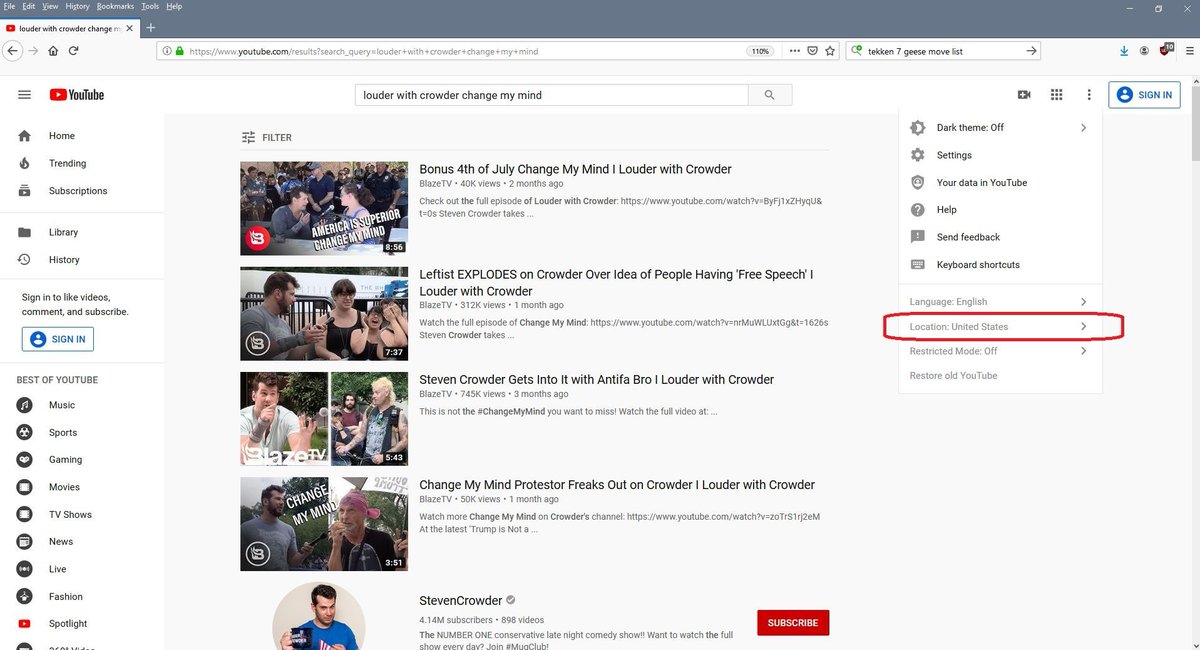Select the louder with crowder browser tab
1200x650 pixels.
pyautogui.click(x=69, y=28)
